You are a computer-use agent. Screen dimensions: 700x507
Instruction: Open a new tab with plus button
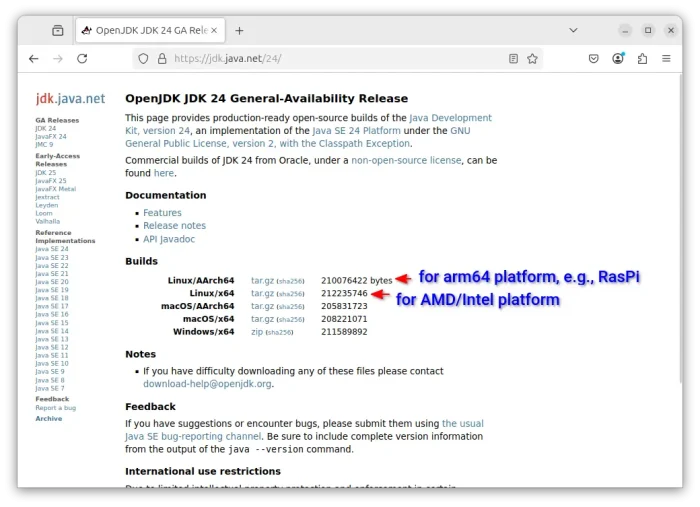point(239,30)
